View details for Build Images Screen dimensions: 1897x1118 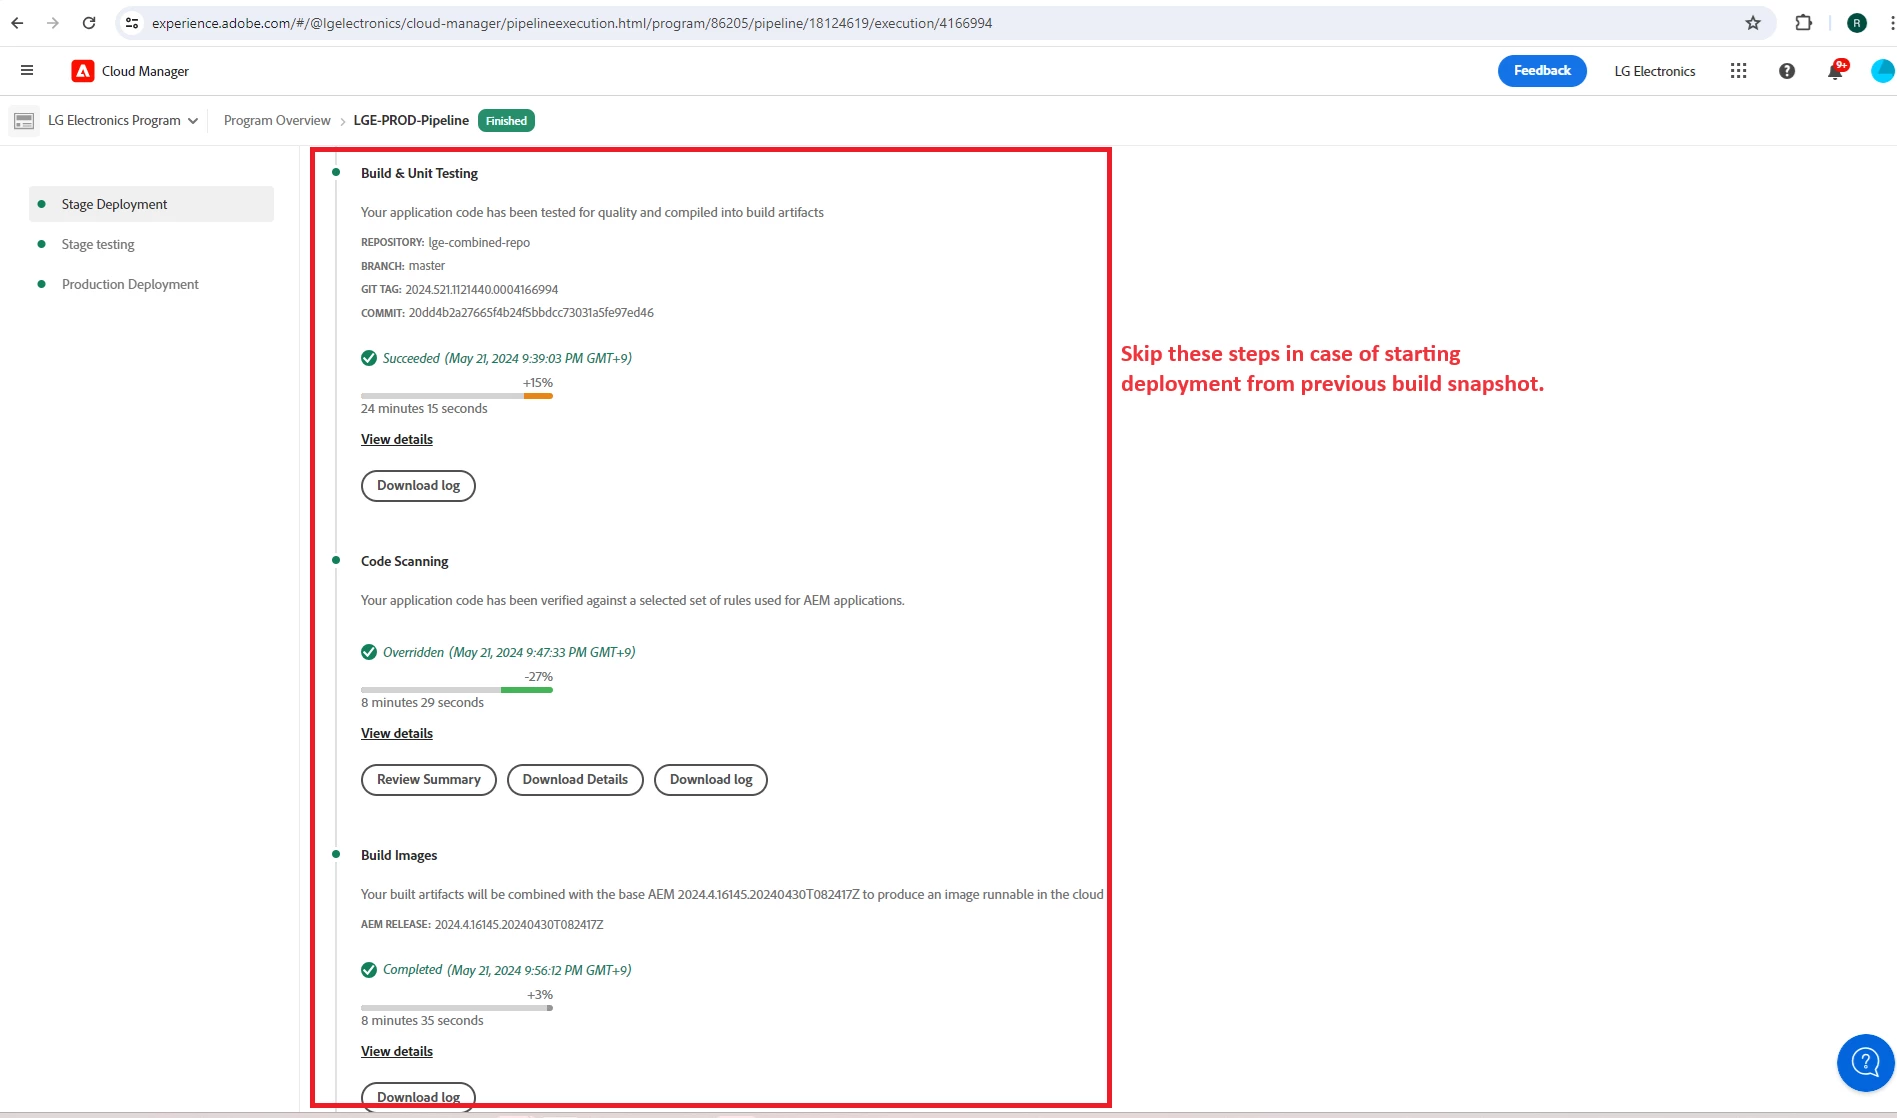397,1051
